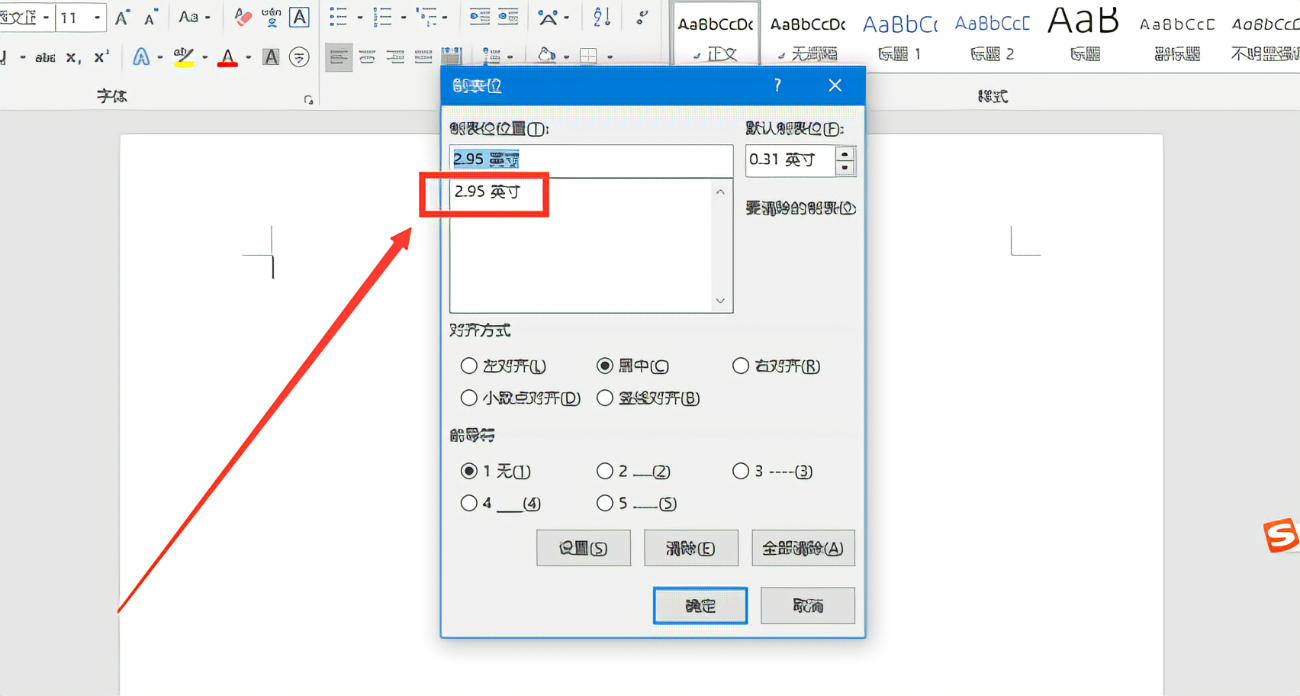Image resolution: width=1300 pixels, height=696 pixels.
Task: Click the Clear (E) button
Action: coord(691,548)
